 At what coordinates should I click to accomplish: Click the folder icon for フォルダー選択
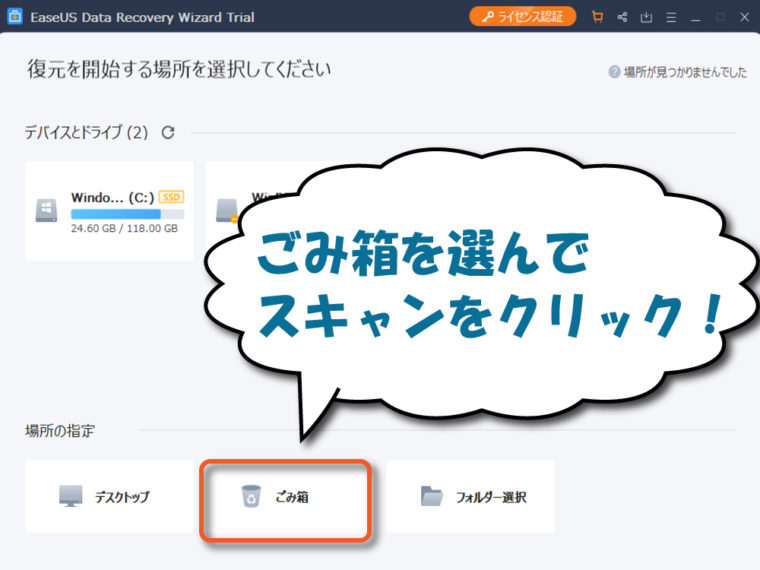point(431,496)
